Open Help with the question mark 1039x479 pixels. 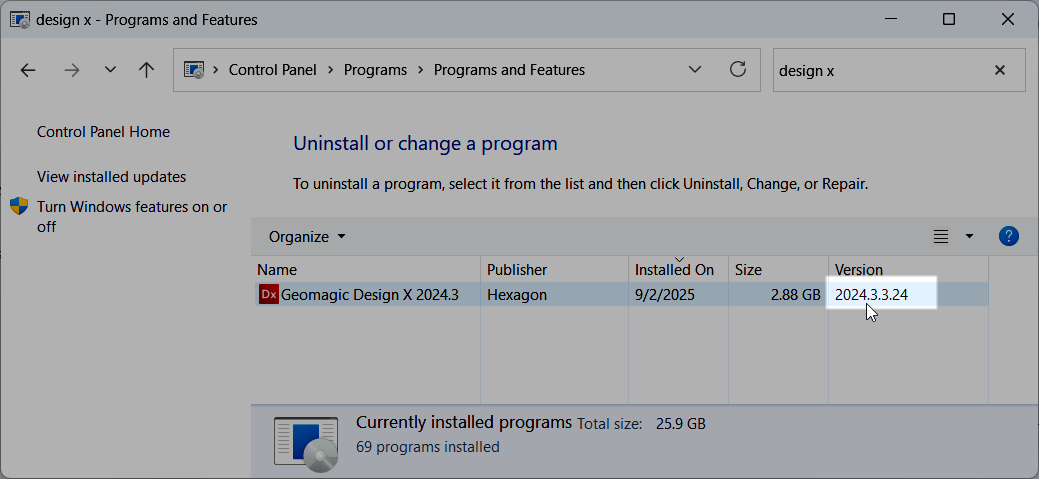(x=1008, y=236)
